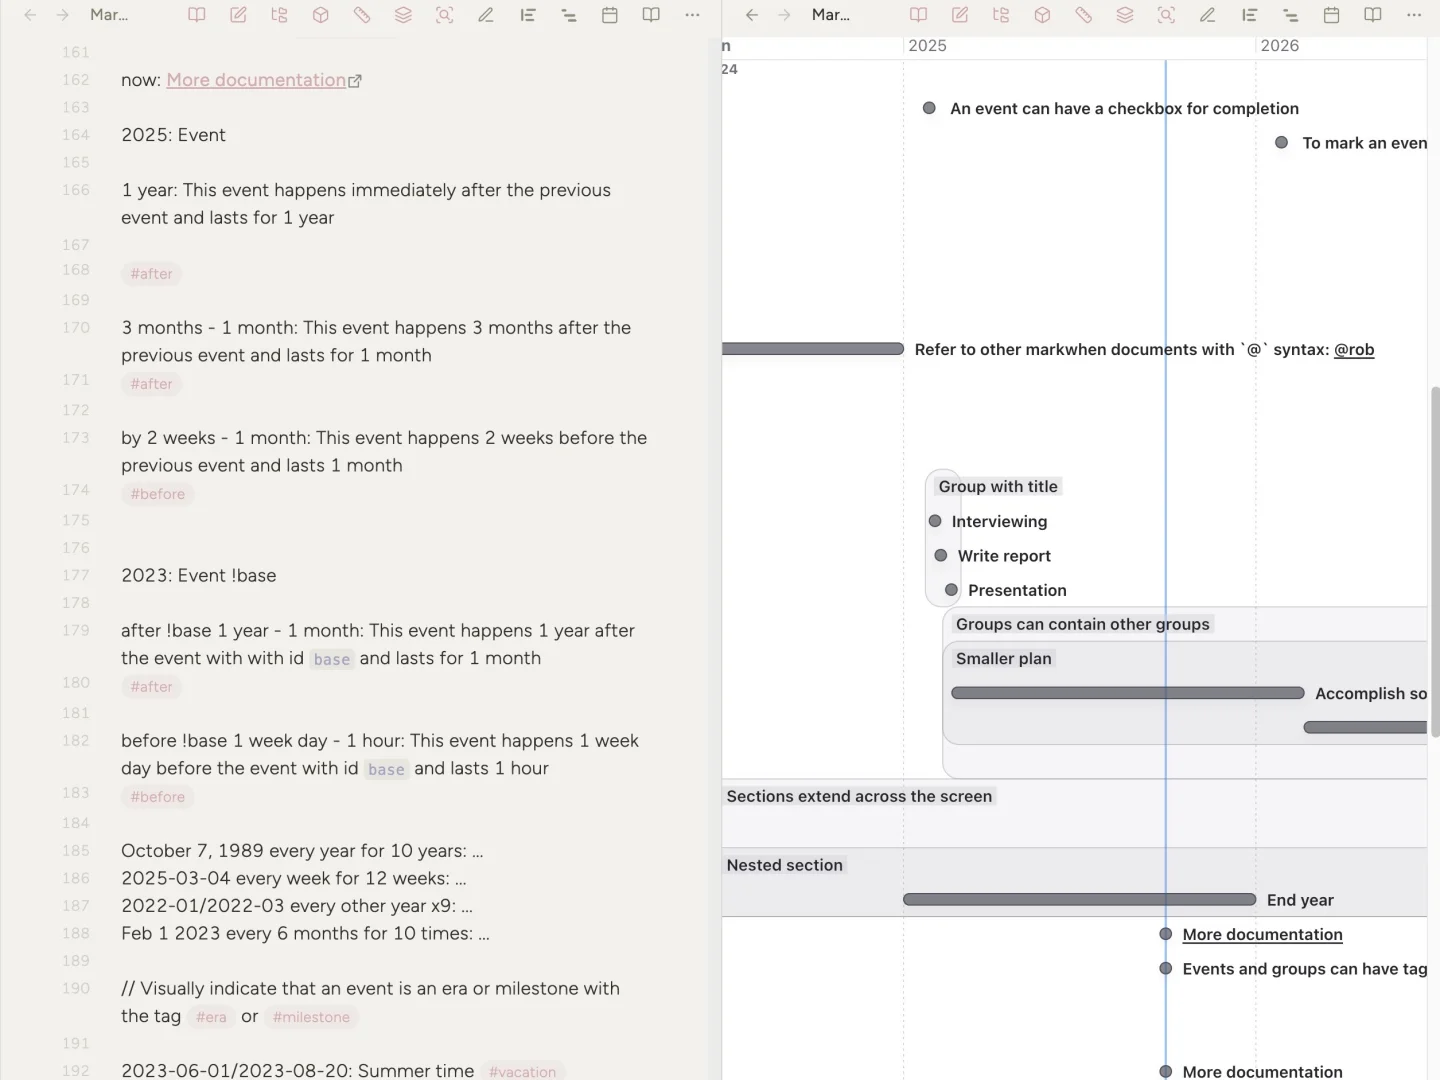The image size is (1440, 1080).
Task: Open more options menu in left pane
Action: click(692, 15)
